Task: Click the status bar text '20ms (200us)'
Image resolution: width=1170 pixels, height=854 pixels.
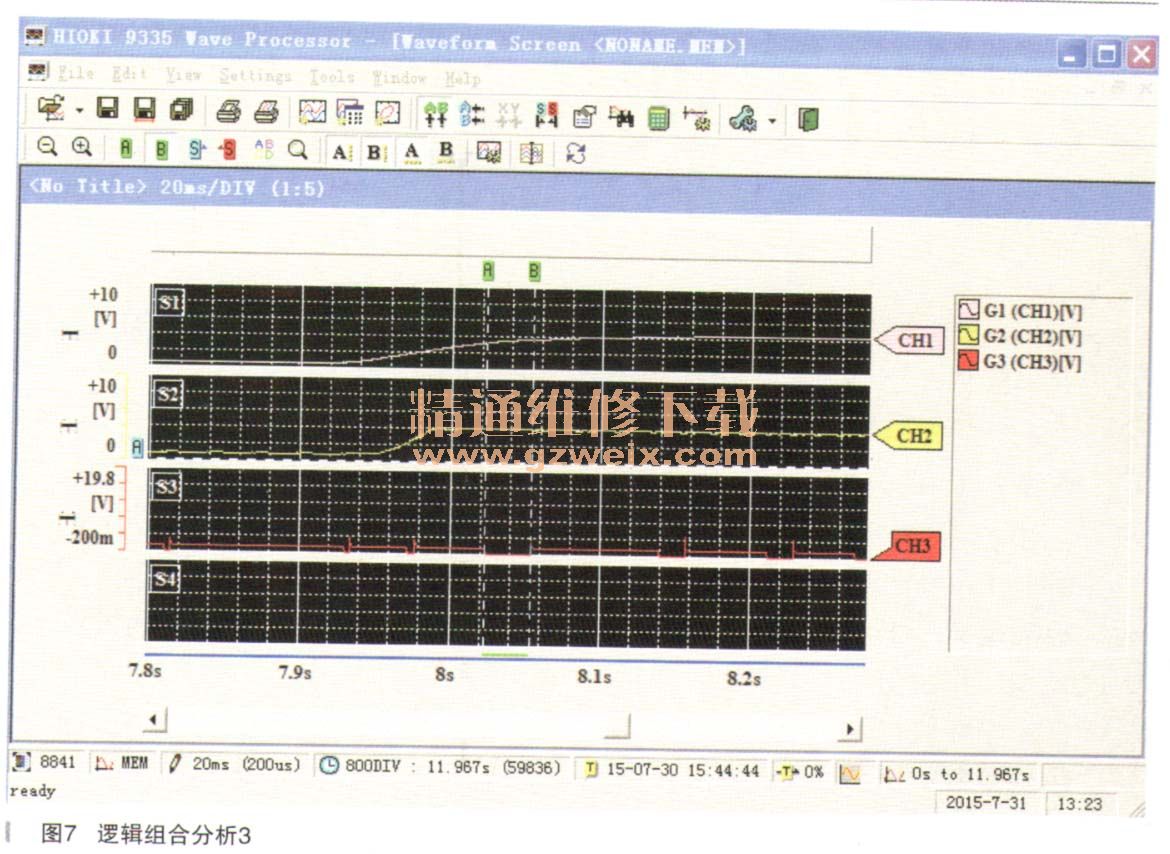Action: tap(246, 764)
